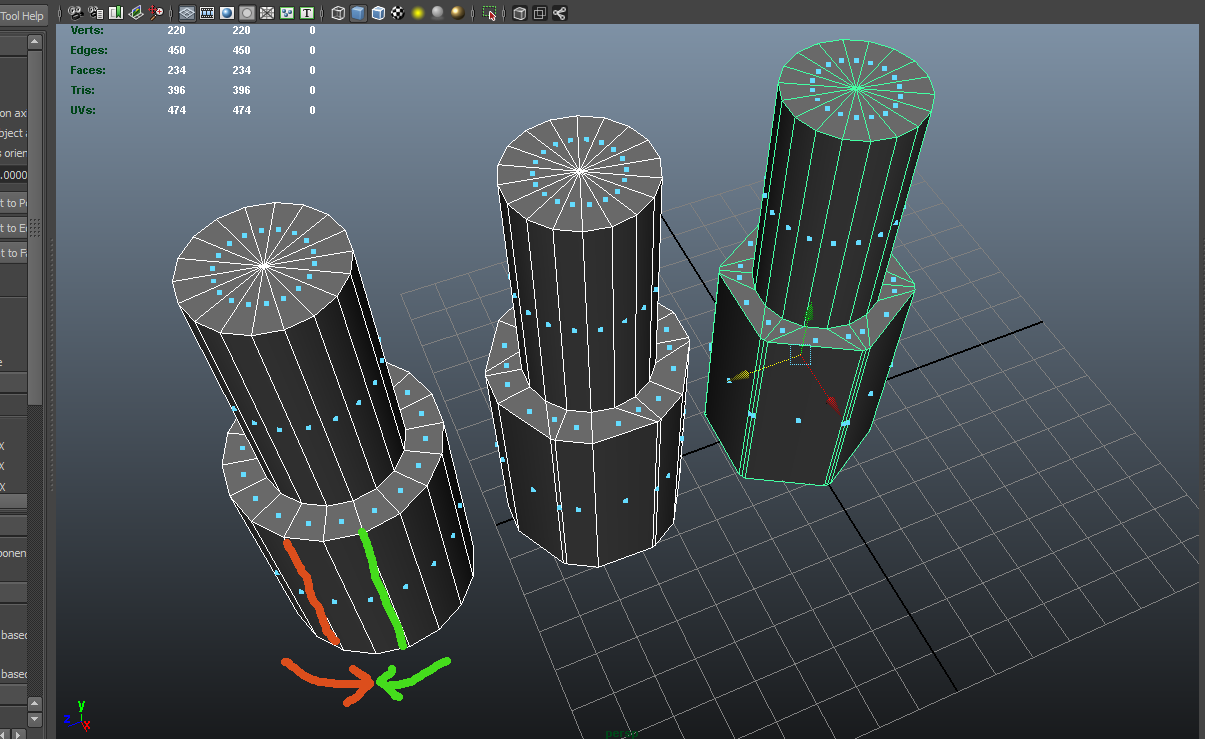Open camera attributes from the panel toolbar
1205x739 pixels.
(96, 14)
